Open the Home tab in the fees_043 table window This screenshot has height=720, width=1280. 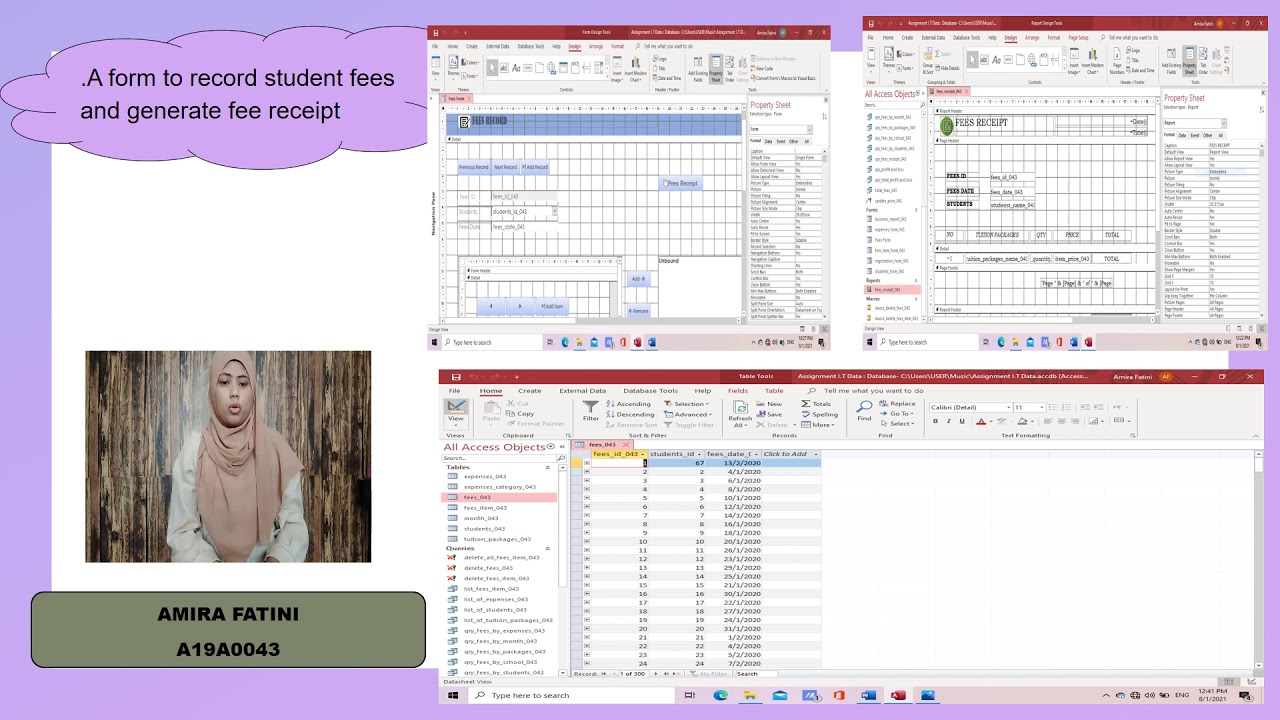pos(490,391)
